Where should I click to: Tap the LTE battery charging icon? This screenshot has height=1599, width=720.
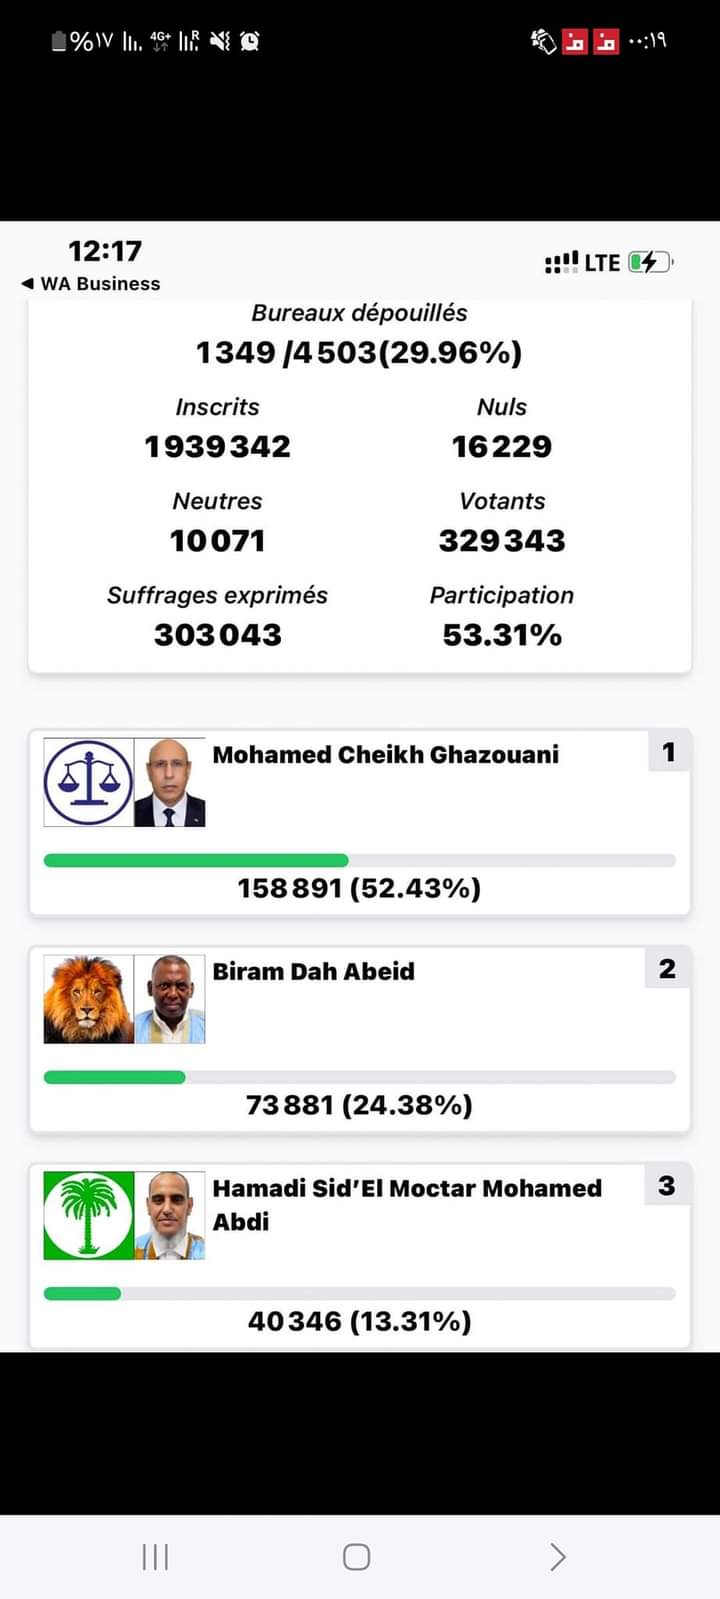coord(650,262)
